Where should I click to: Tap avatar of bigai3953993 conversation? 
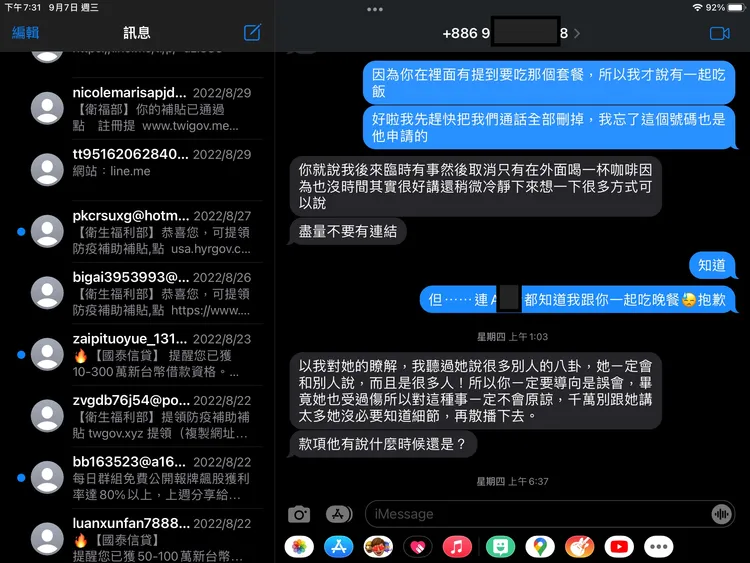[47, 293]
